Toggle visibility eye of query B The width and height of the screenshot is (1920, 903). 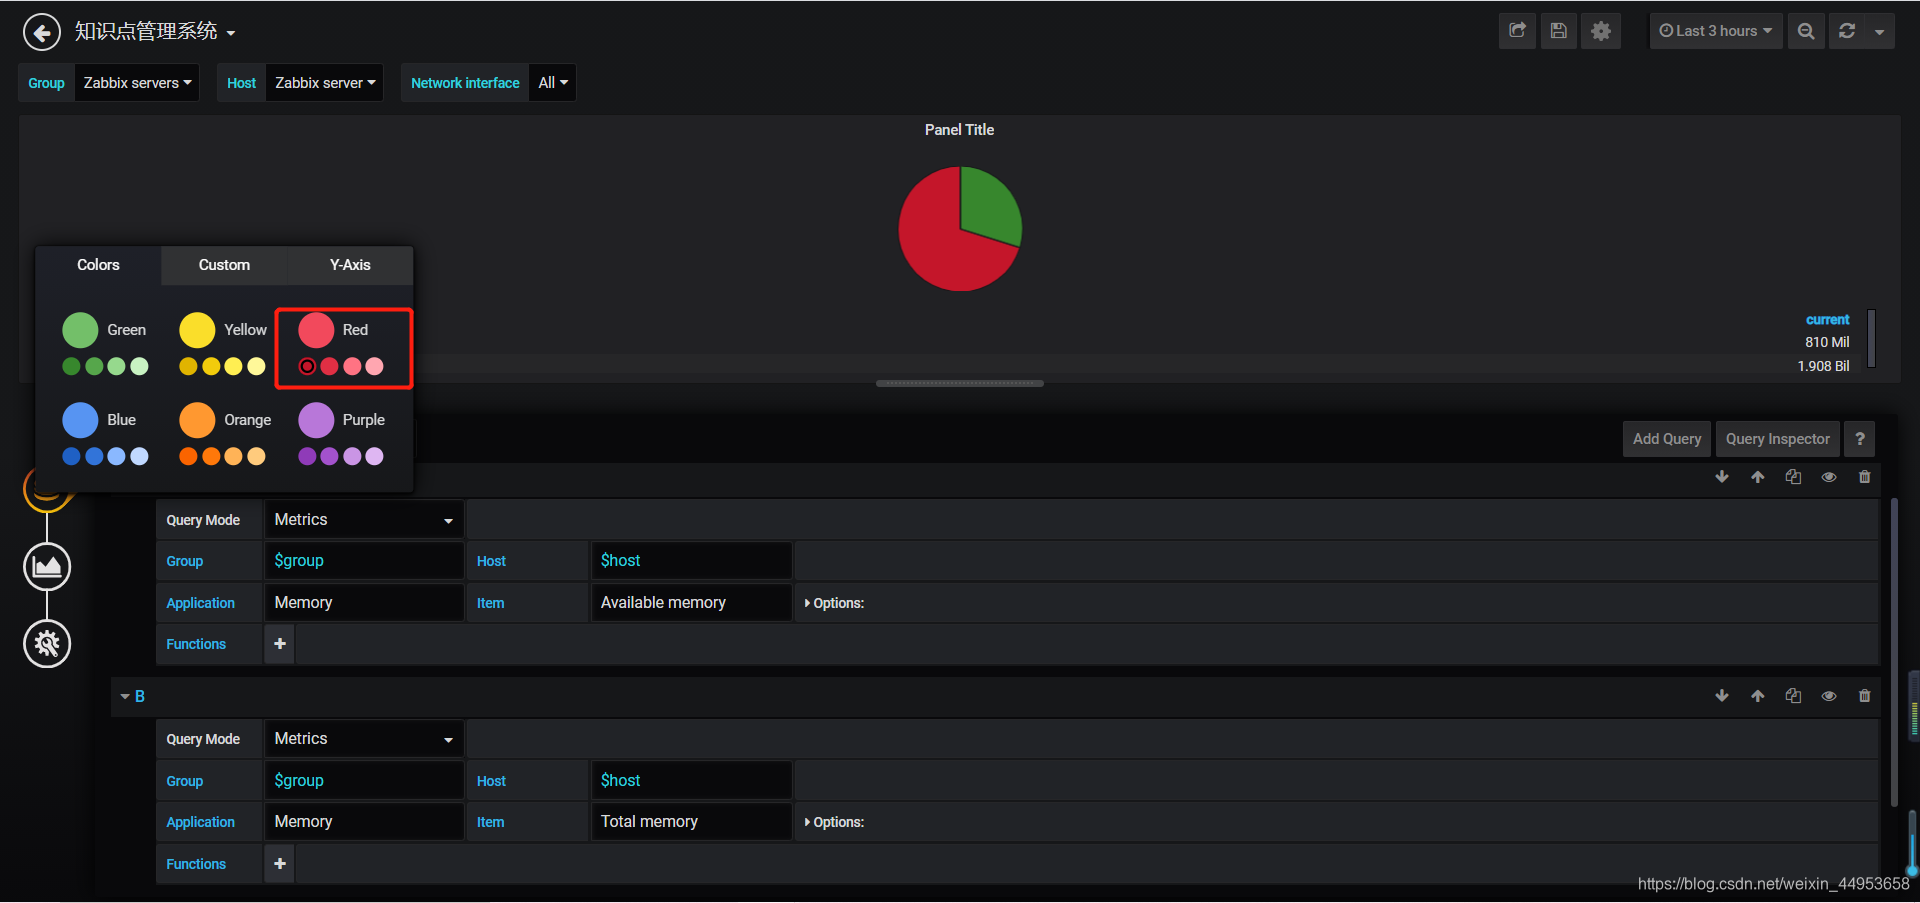1829,696
